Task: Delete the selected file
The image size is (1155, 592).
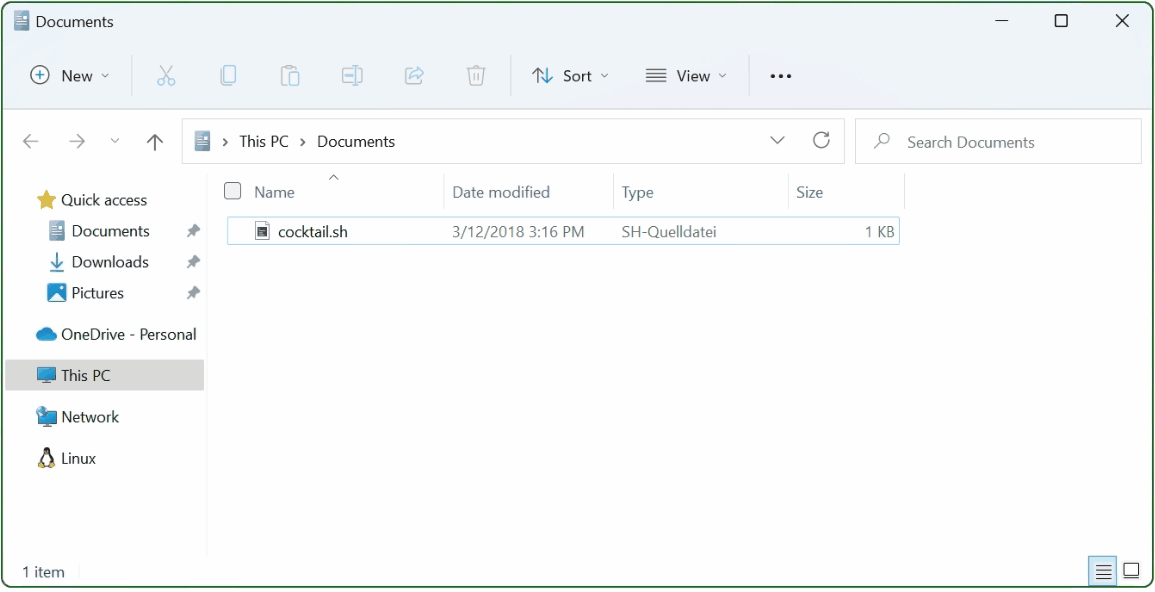Action: 476,75
